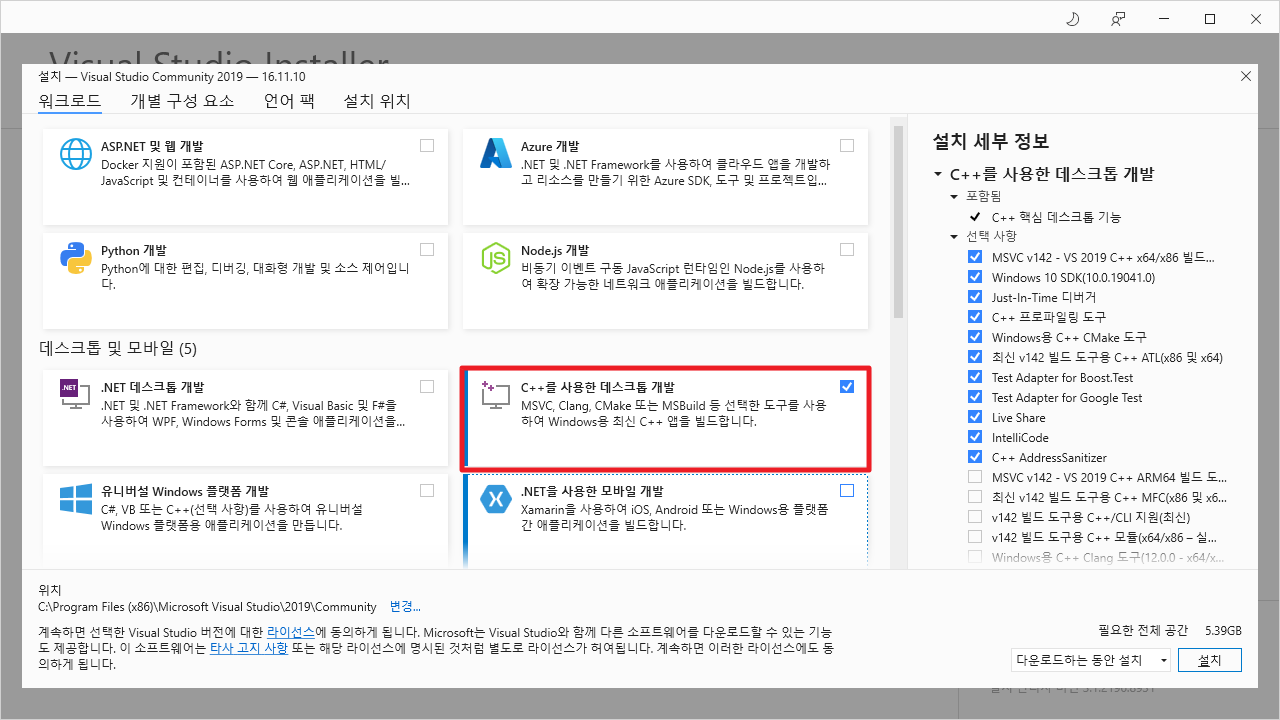Switch to the 언어 팩 tab
The width and height of the screenshot is (1280, 720).
tap(289, 101)
